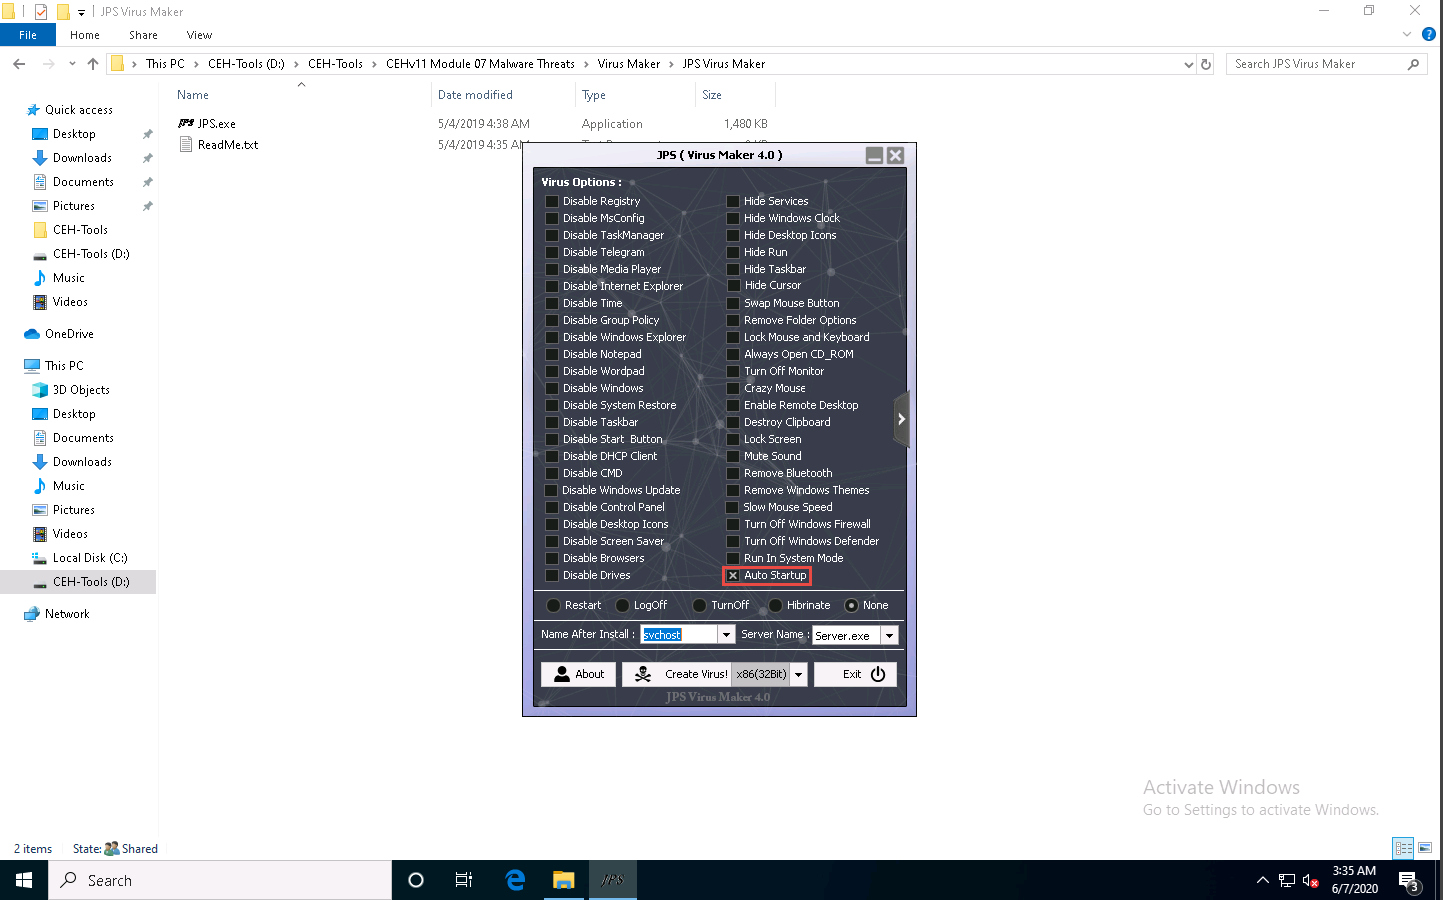The height and width of the screenshot is (900, 1443).
Task: Click the Network icon in sidebar
Action: (x=32, y=614)
